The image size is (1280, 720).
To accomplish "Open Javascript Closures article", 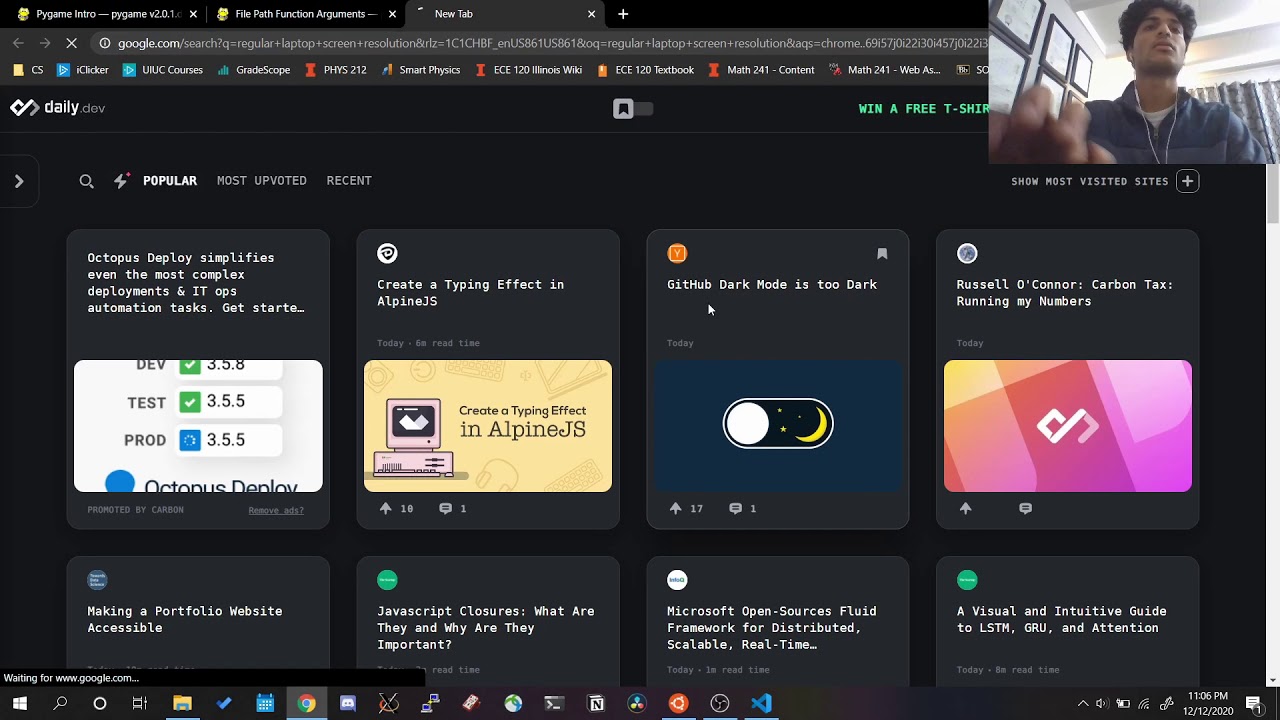I will (x=486, y=628).
